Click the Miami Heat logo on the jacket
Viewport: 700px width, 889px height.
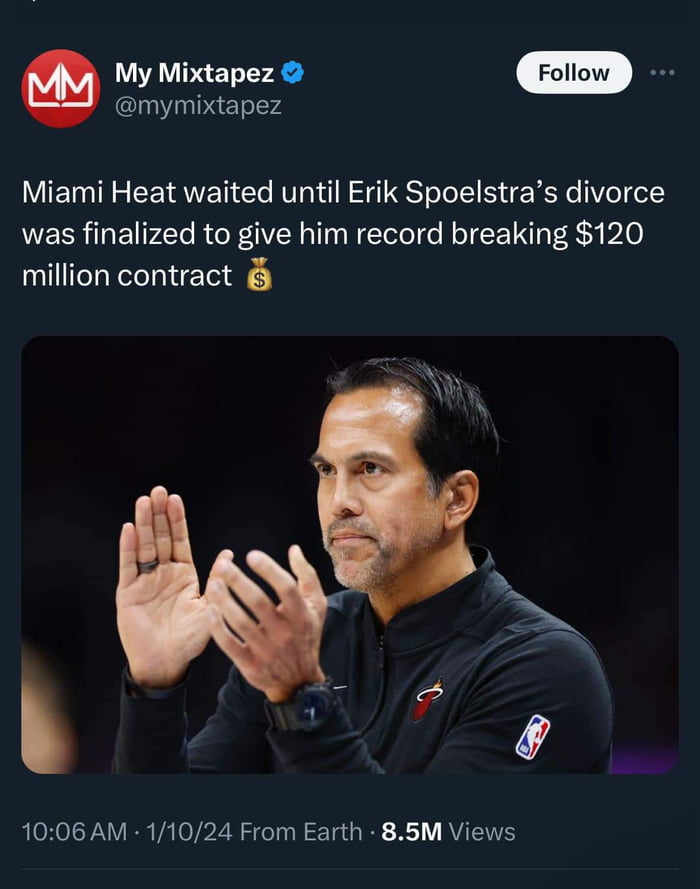click(x=427, y=698)
